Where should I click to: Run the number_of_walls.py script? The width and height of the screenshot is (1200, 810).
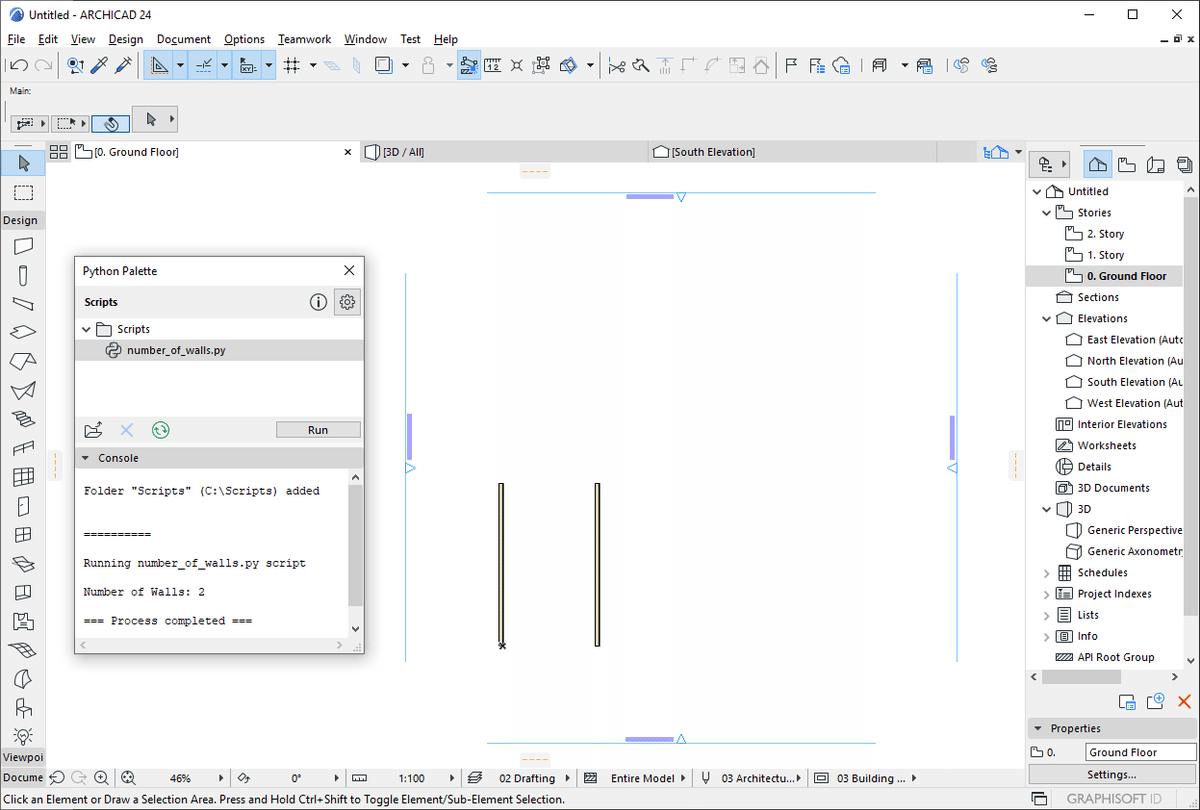[x=318, y=429]
